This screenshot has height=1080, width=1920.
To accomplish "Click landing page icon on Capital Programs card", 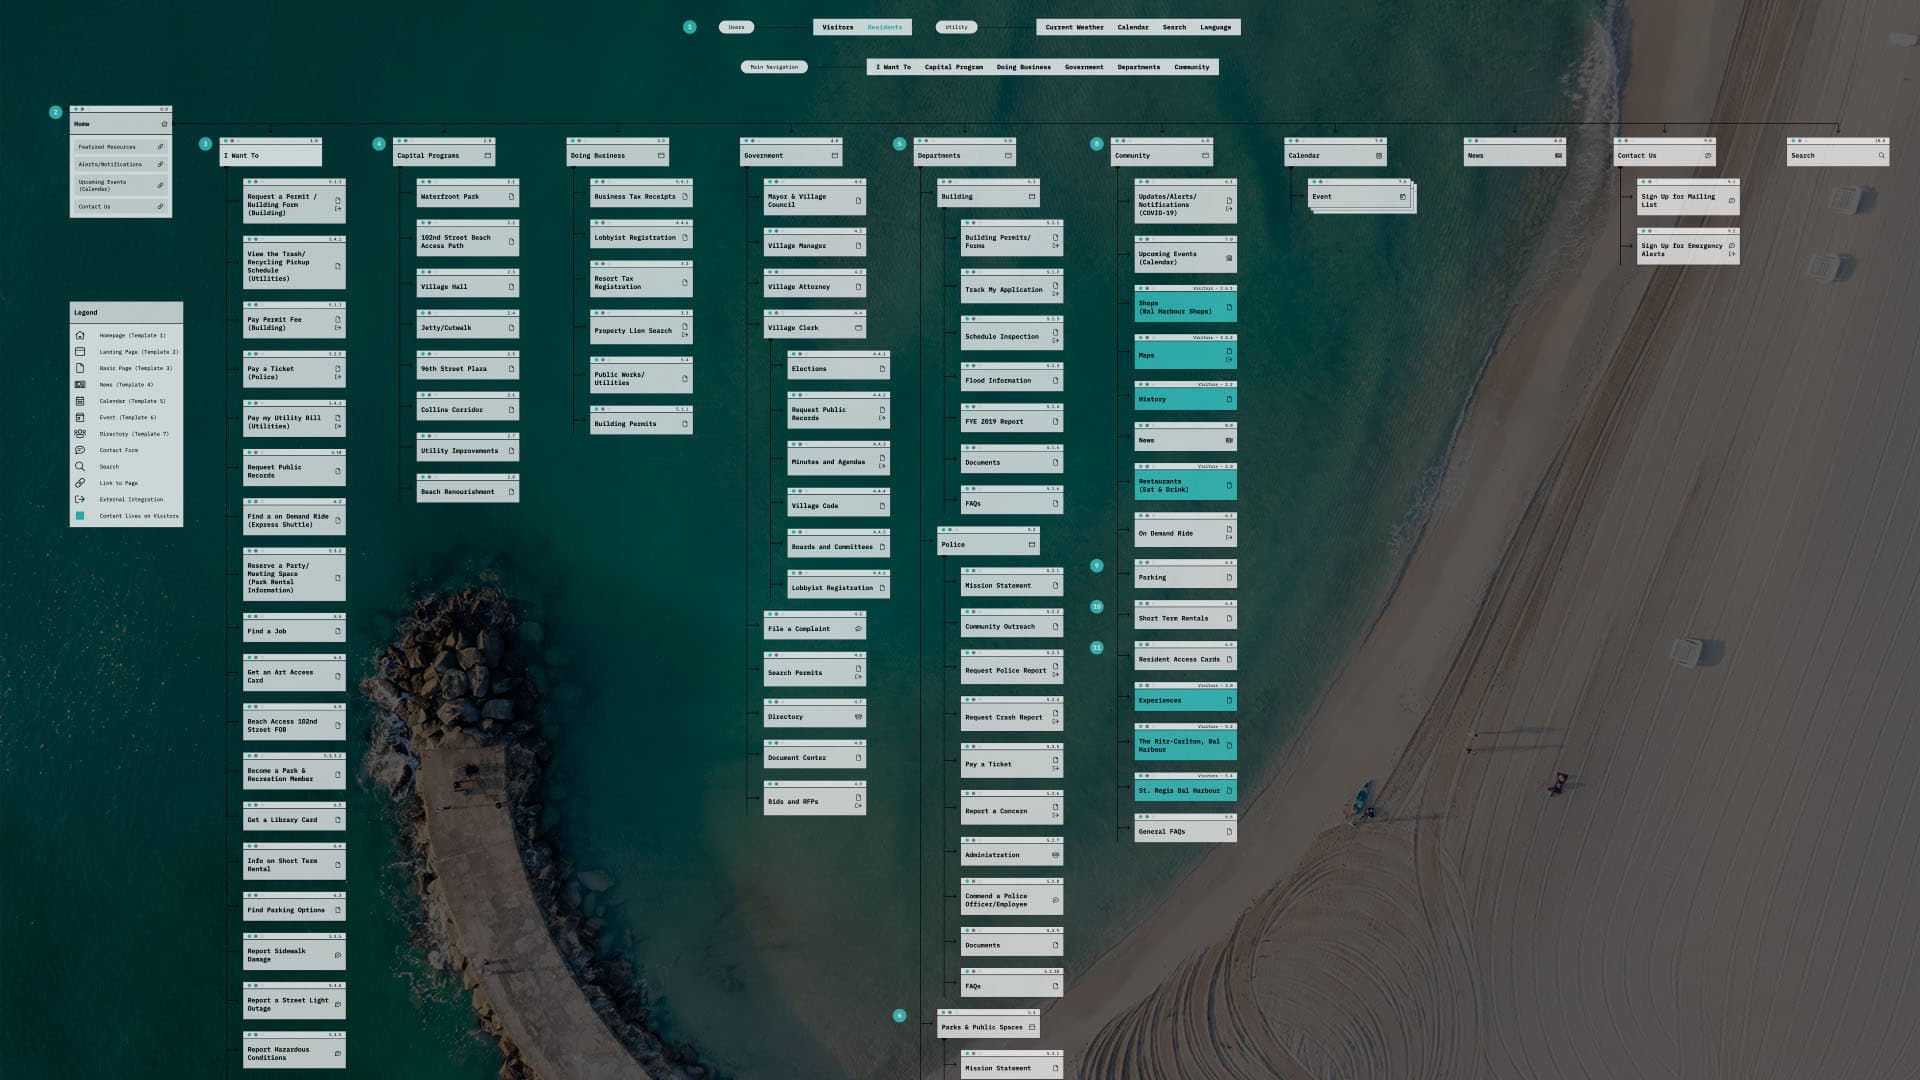I will tap(488, 156).
